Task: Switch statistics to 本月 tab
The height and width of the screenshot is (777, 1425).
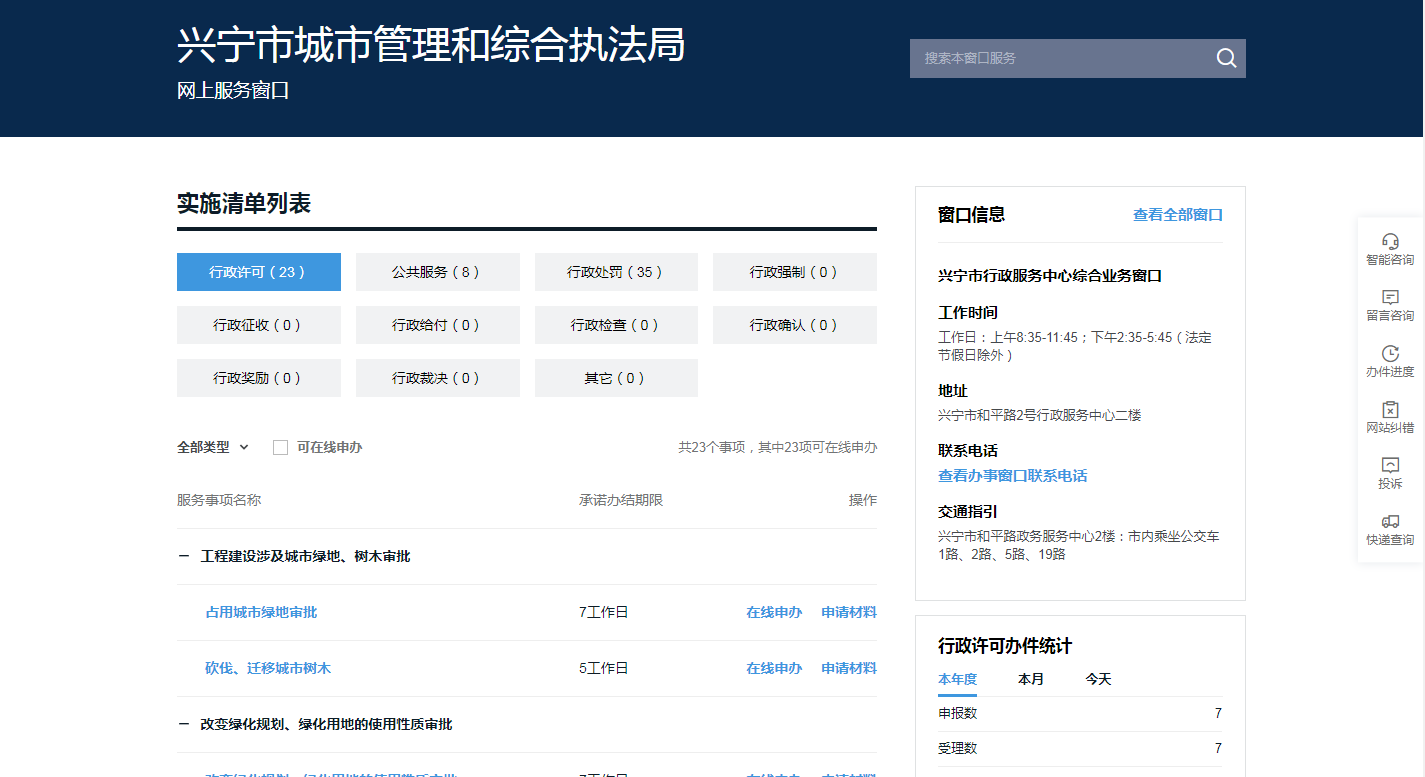Action: [1031, 679]
